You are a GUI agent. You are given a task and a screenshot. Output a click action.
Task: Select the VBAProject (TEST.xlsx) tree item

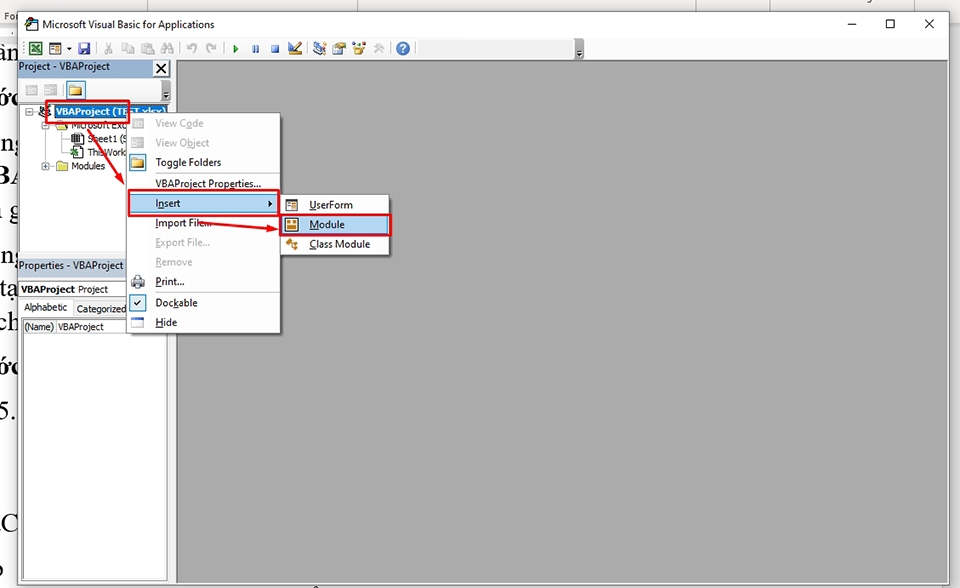pyautogui.click(x=110, y=111)
